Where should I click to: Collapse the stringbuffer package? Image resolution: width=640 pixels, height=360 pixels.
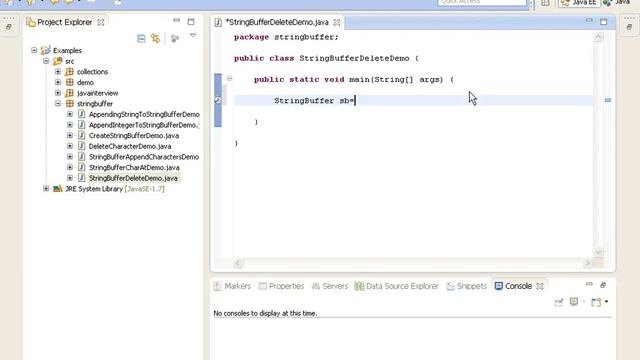tap(58, 103)
